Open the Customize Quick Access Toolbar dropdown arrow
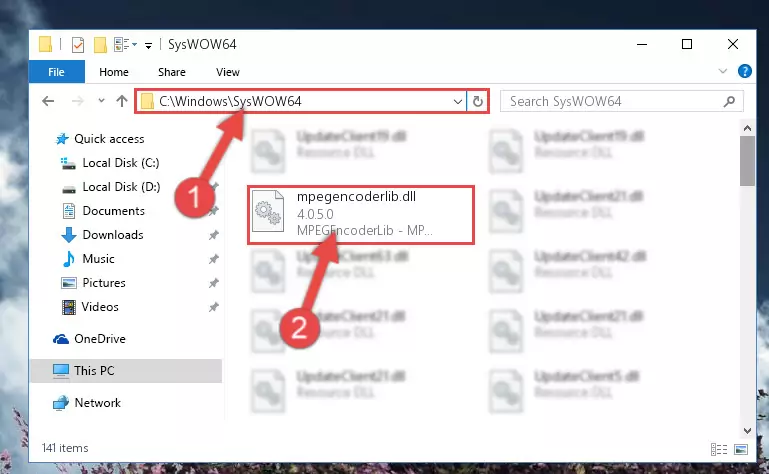769x474 pixels. click(x=148, y=46)
